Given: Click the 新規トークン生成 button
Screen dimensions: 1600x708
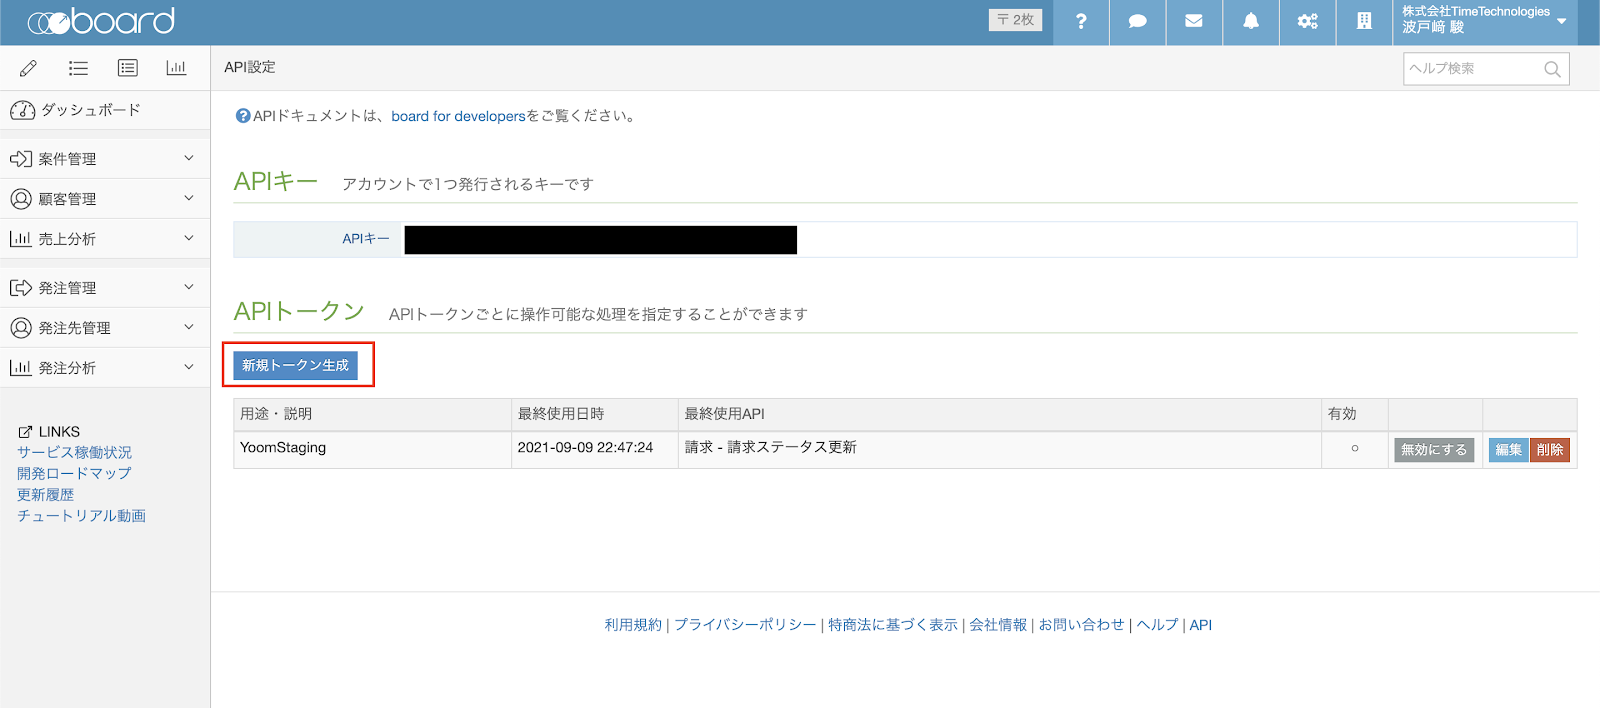Looking at the screenshot, I should (x=295, y=366).
